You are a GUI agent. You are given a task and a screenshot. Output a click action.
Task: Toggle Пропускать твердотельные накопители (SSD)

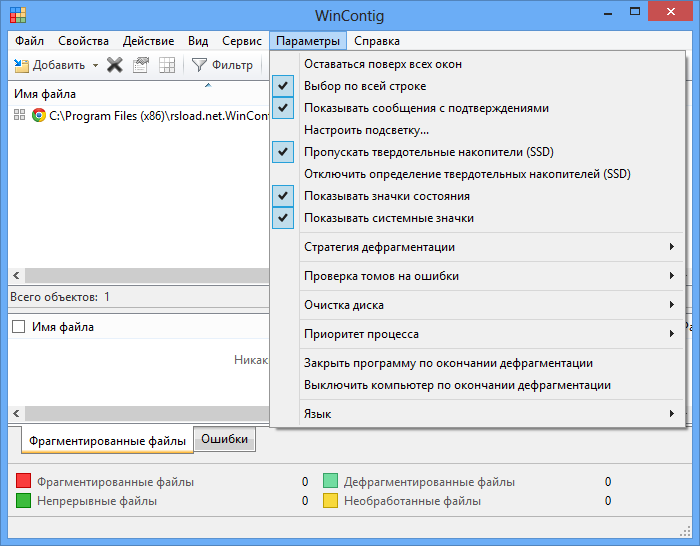pyautogui.click(x=478, y=152)
